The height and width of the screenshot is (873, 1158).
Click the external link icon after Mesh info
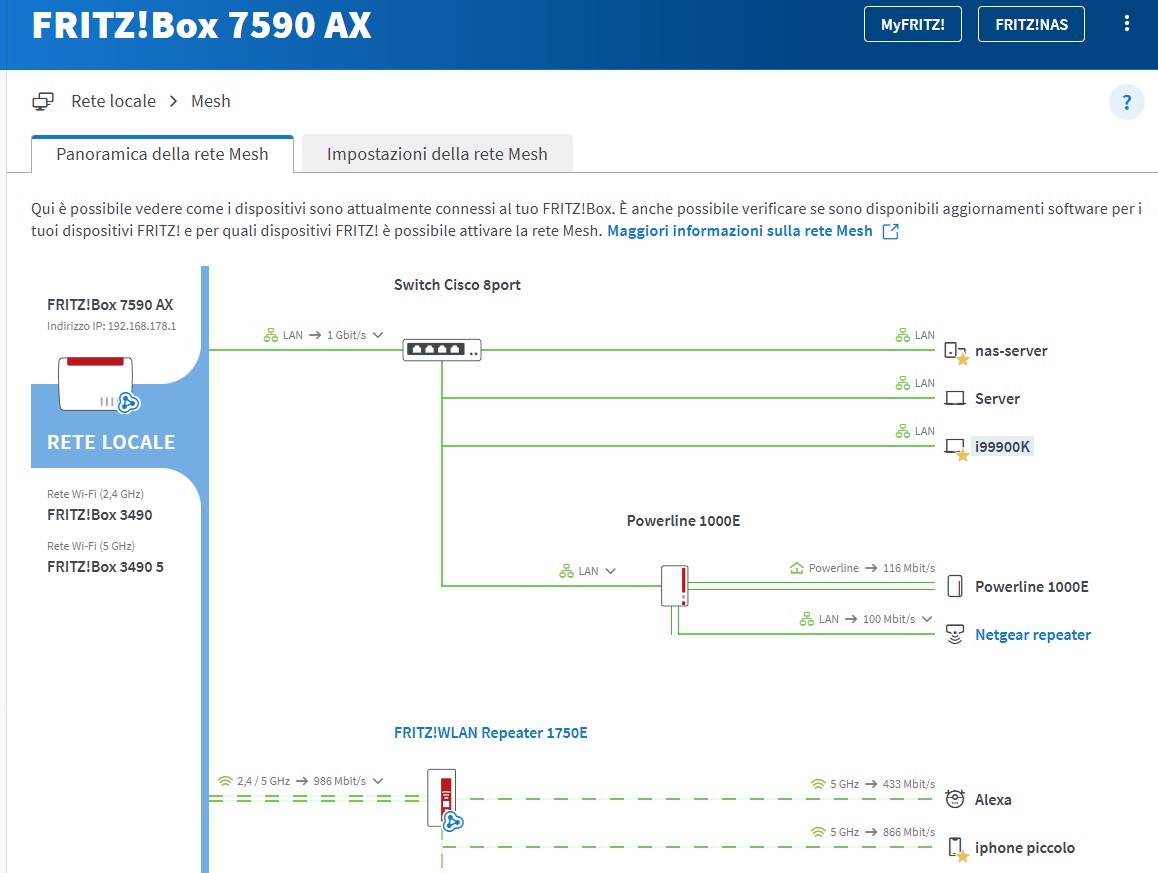891,231
